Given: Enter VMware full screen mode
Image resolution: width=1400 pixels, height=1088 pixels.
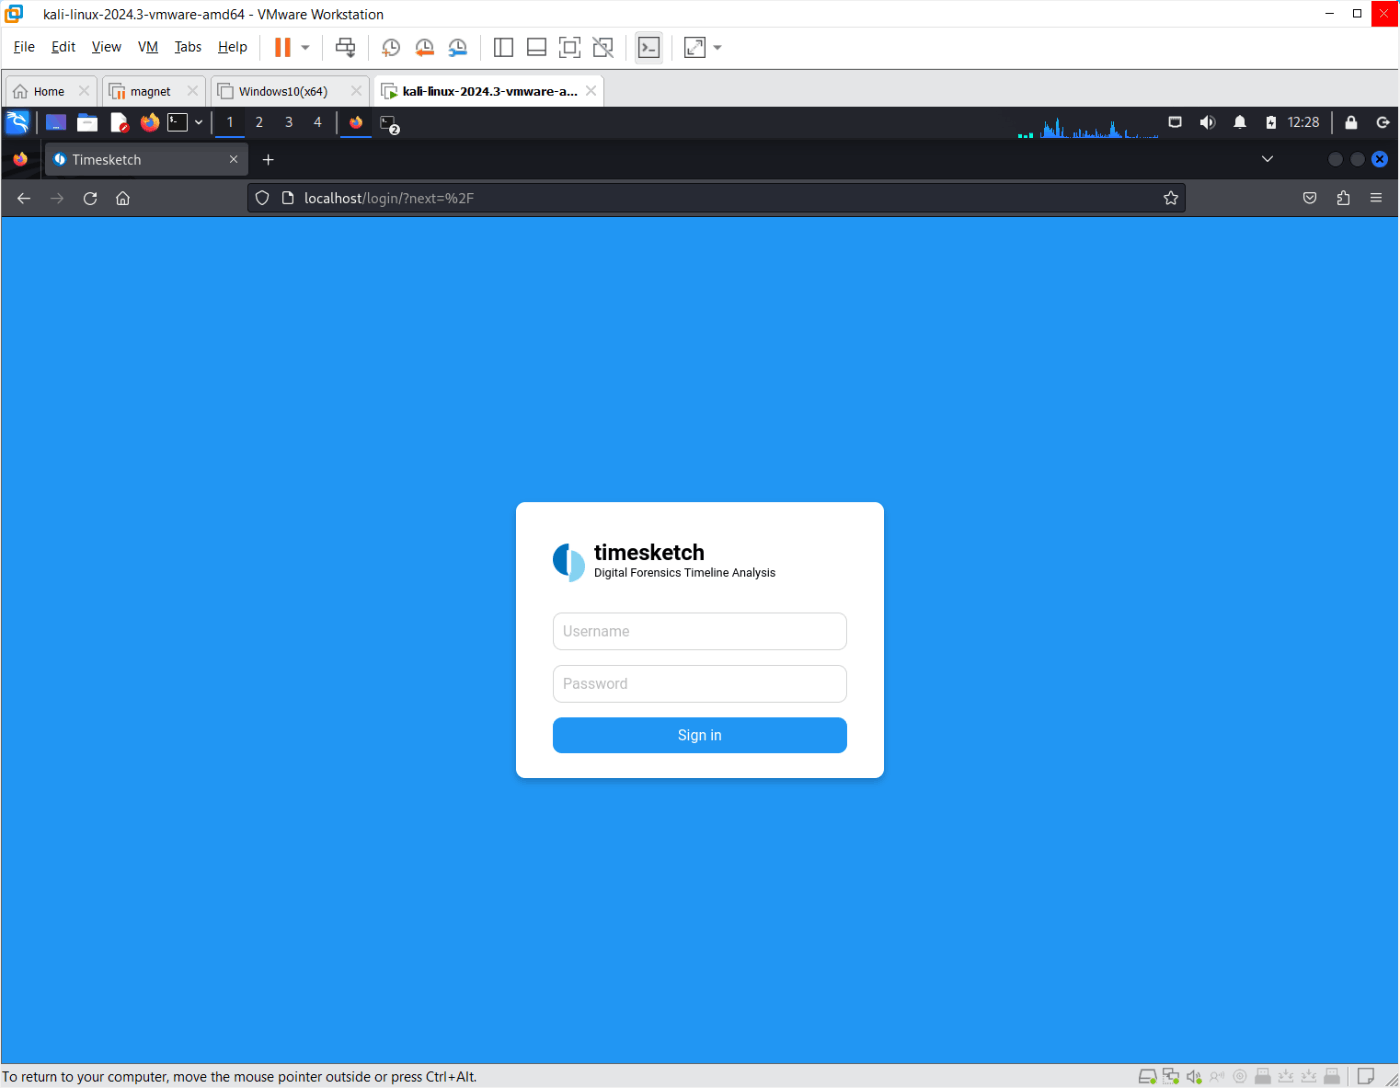Looking at the screenshot, I should pos(570,47).
